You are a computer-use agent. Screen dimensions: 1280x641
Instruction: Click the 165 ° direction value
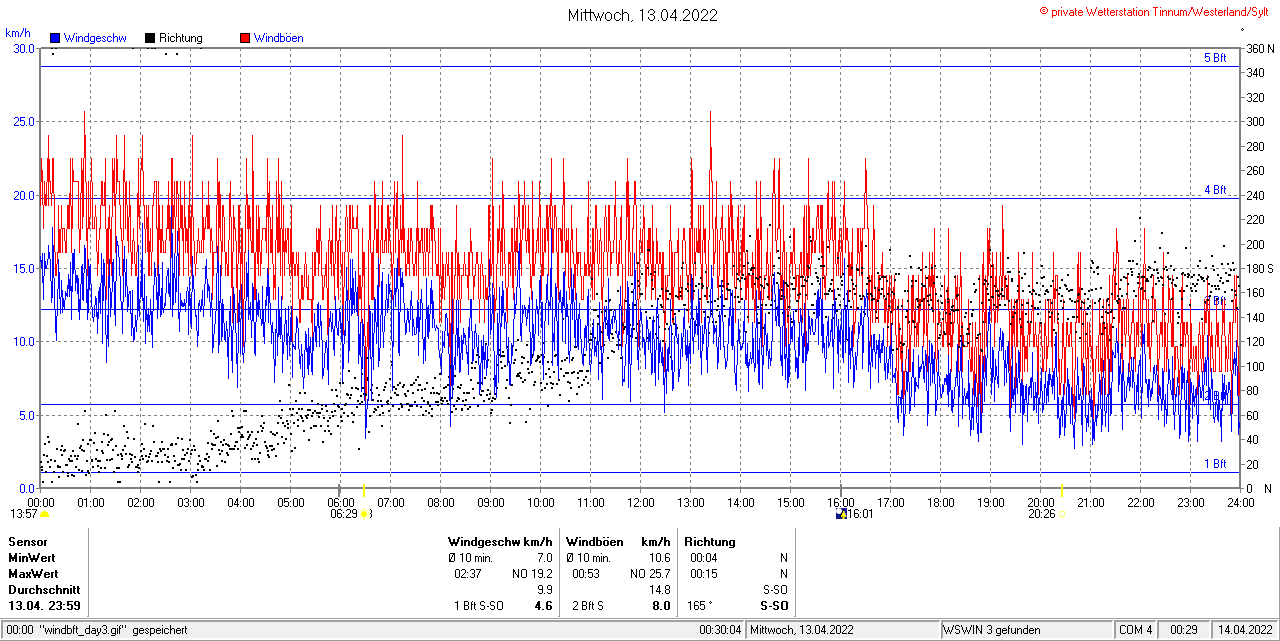point(700,606)
